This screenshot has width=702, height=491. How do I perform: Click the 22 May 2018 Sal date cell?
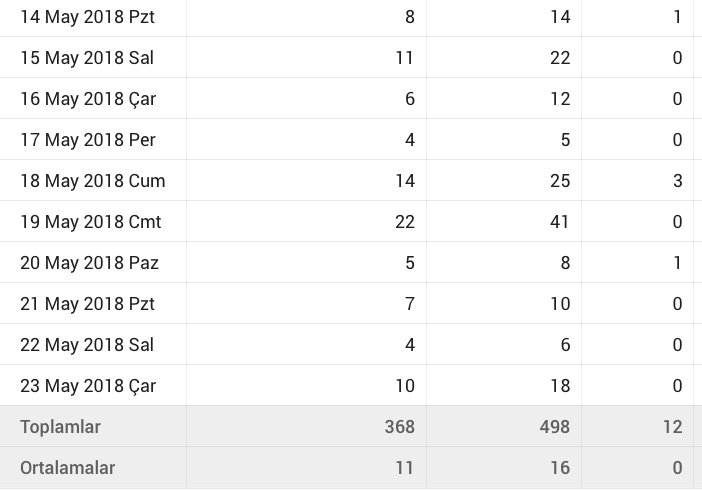[87, 345]
